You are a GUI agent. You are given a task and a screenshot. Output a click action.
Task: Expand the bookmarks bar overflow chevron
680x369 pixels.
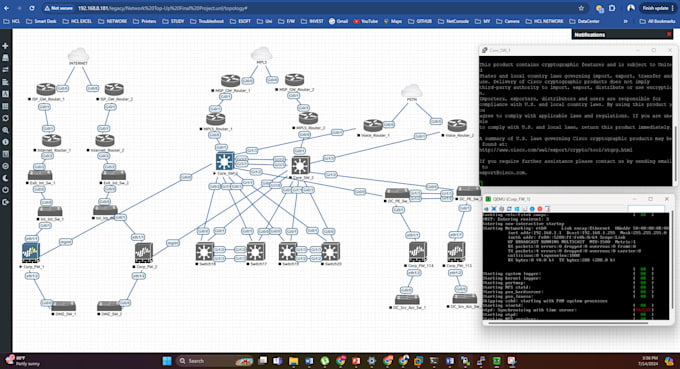[x=625, y=21]
